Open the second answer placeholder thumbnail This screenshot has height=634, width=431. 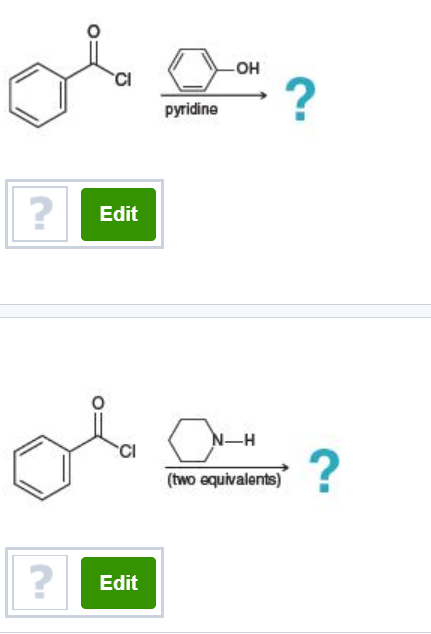pos(40,582)
